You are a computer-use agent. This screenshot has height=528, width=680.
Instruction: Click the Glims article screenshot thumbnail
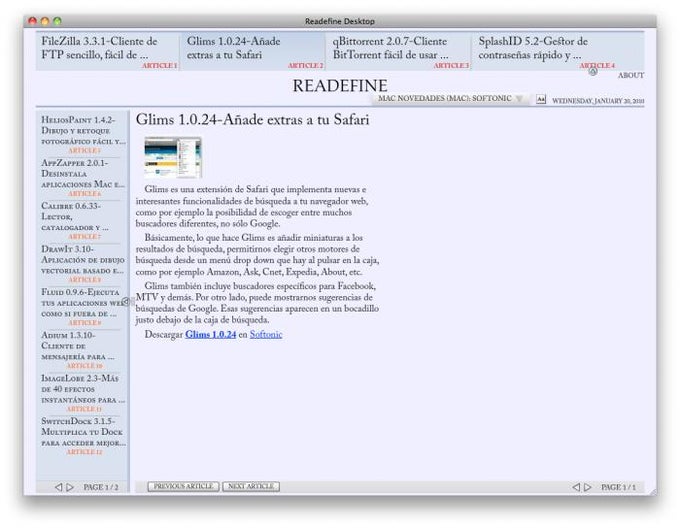tap(173, 157)
